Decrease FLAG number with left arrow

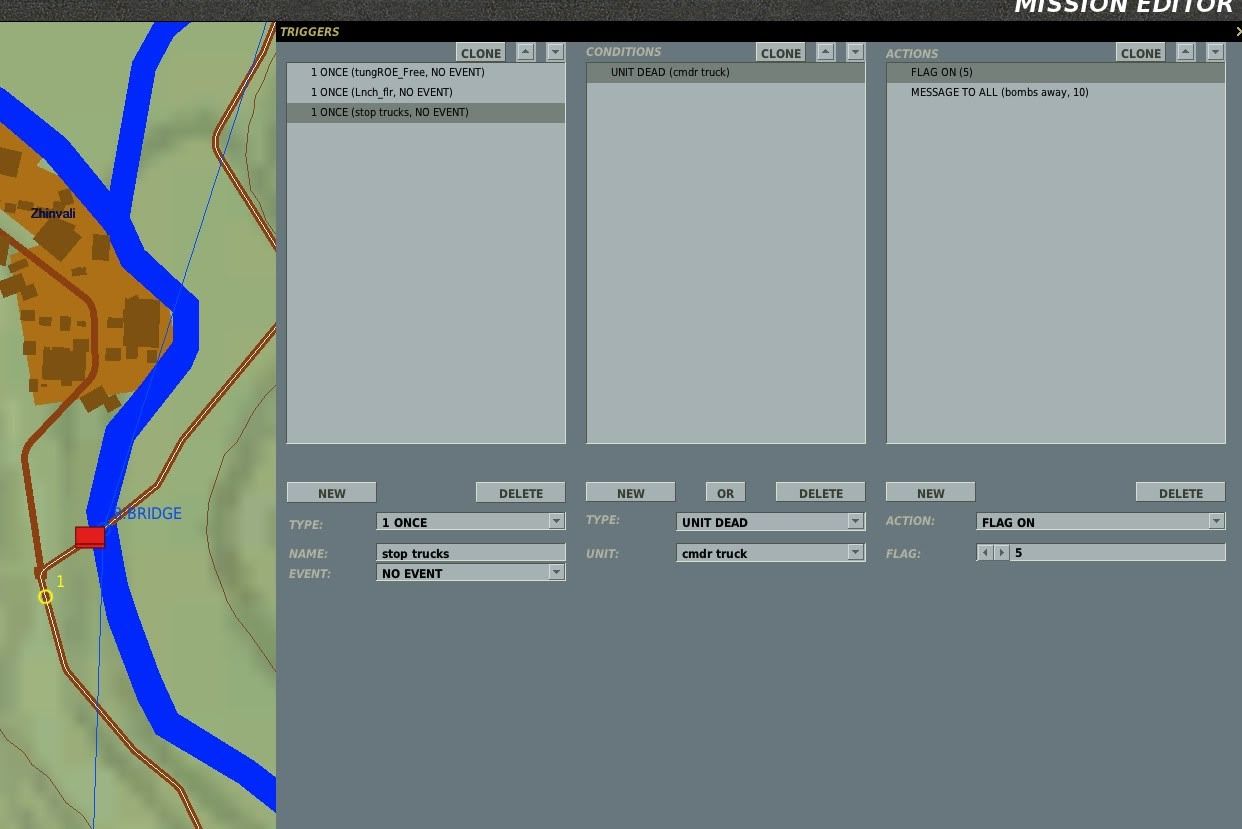coord(985,552)
